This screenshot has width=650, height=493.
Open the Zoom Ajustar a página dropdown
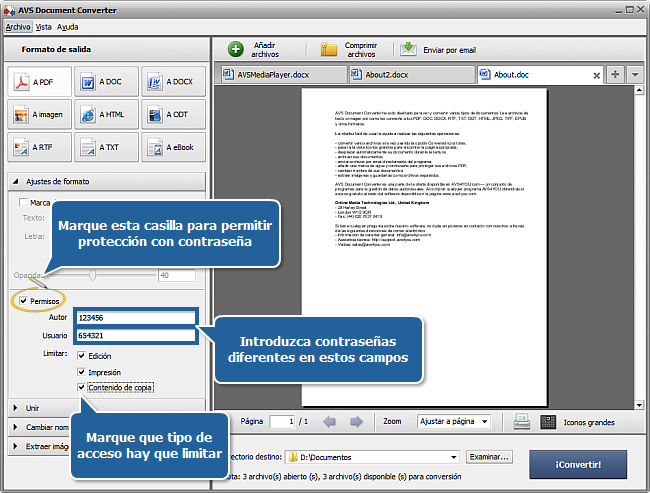coord(454,421)
